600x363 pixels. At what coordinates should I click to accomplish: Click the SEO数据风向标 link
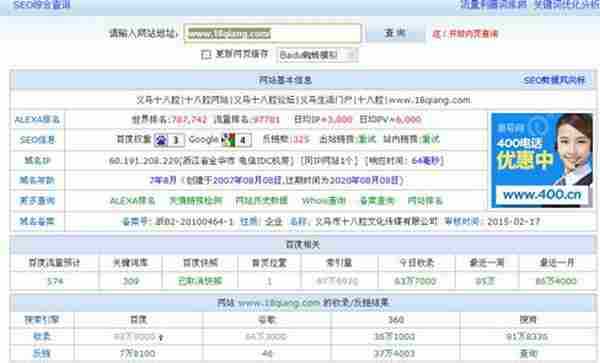tap(554, 80)
